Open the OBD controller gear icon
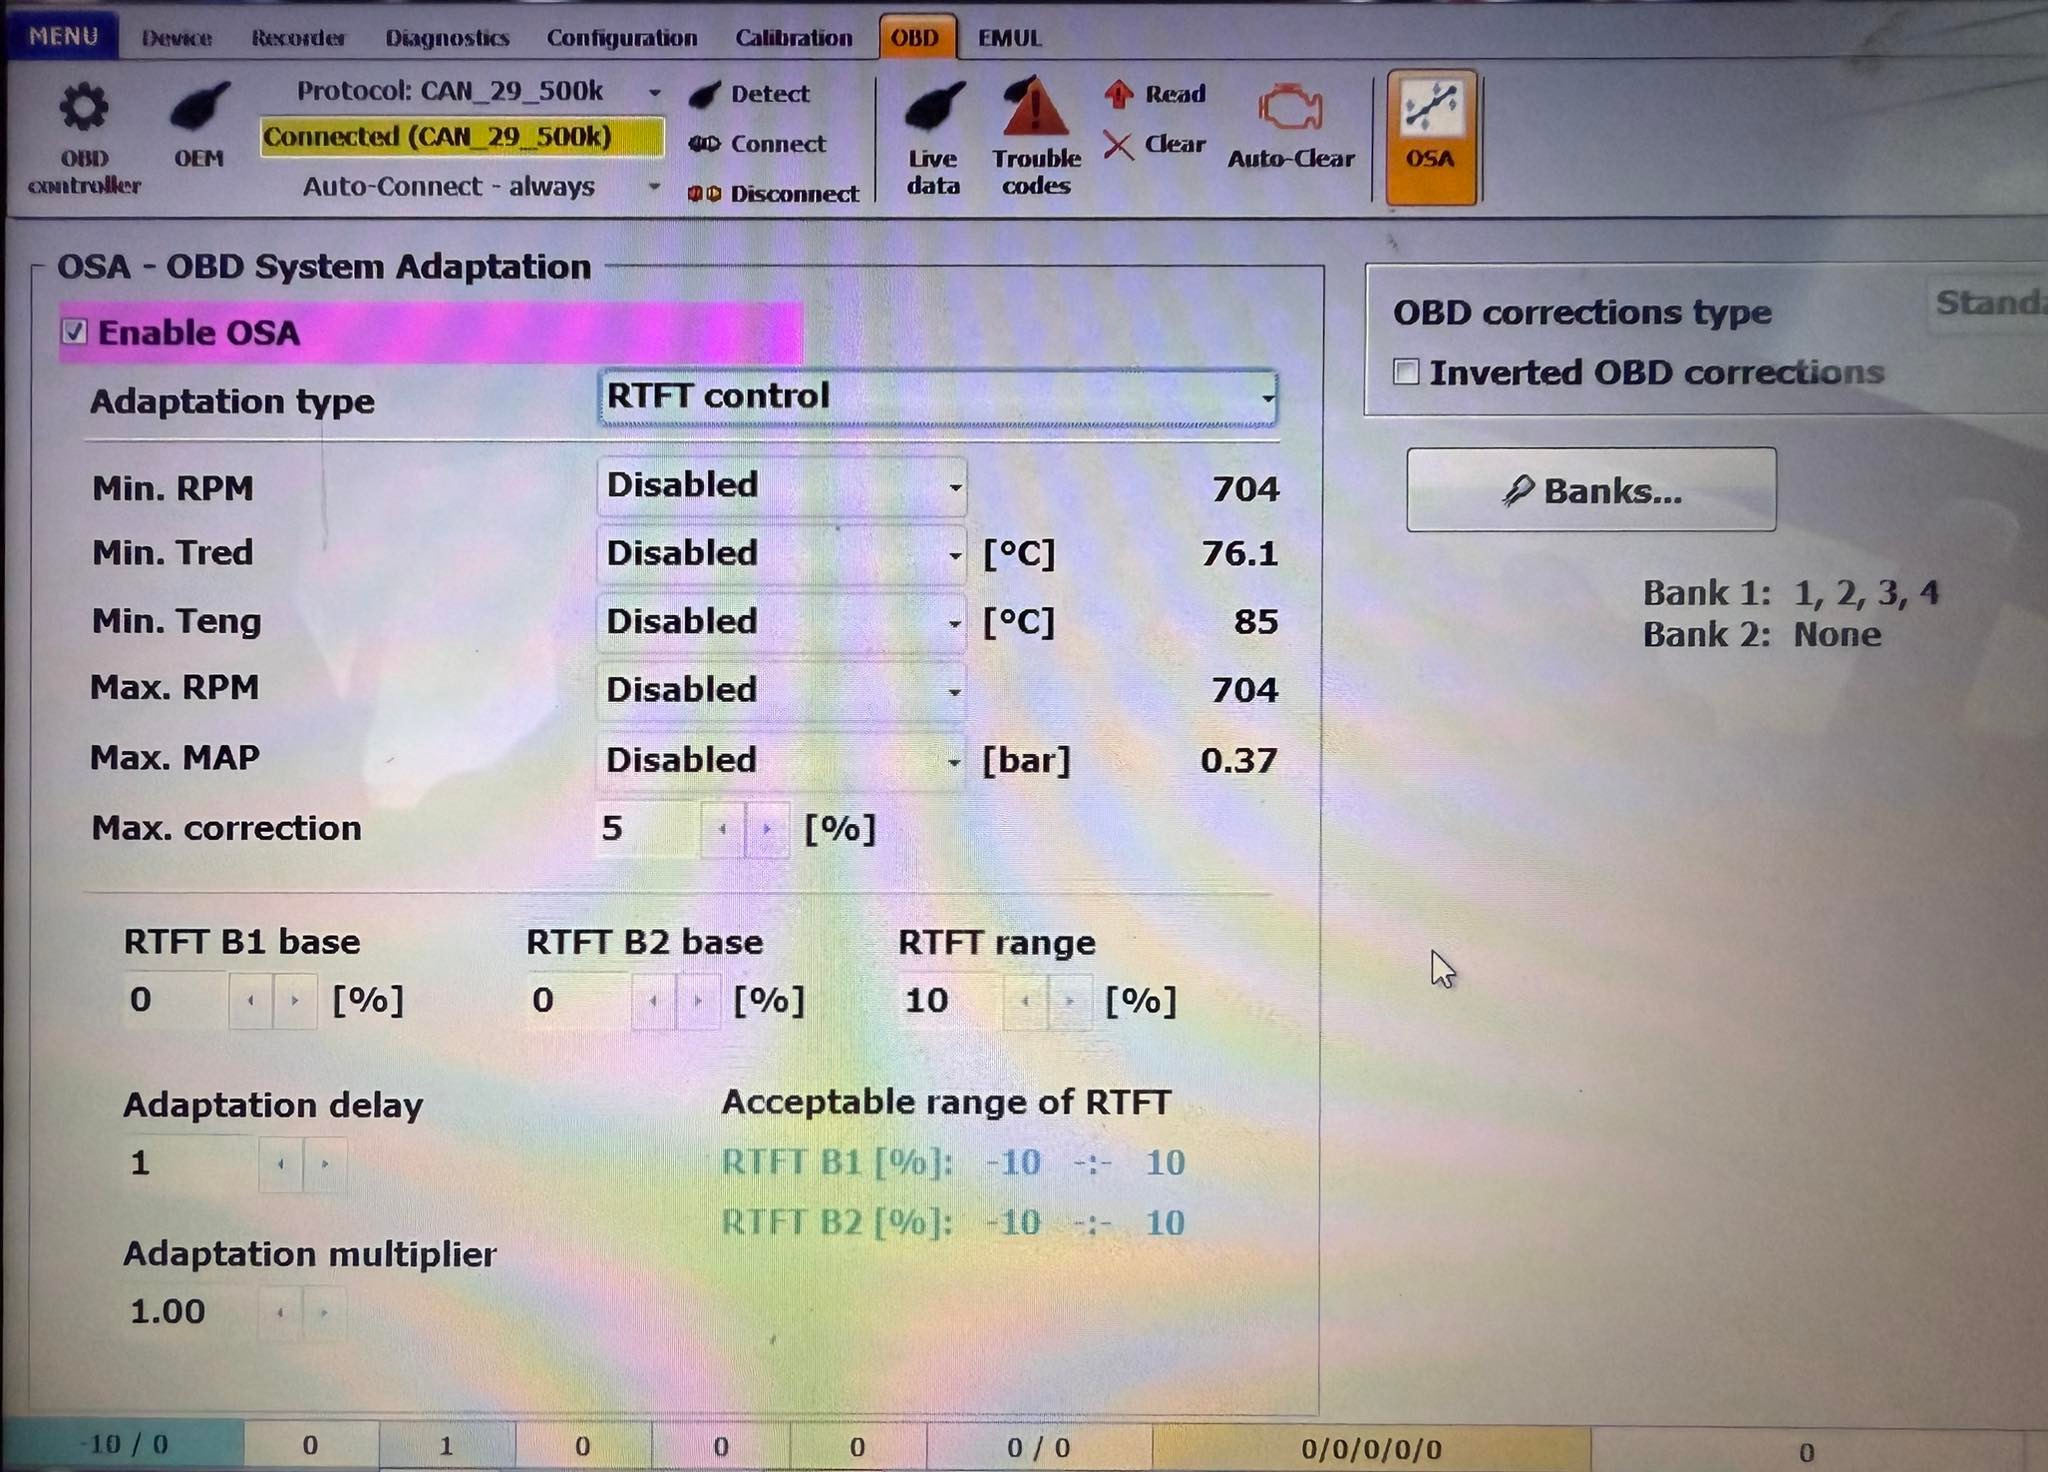This screenshot has height=1472, width=2048. (84, 109)
